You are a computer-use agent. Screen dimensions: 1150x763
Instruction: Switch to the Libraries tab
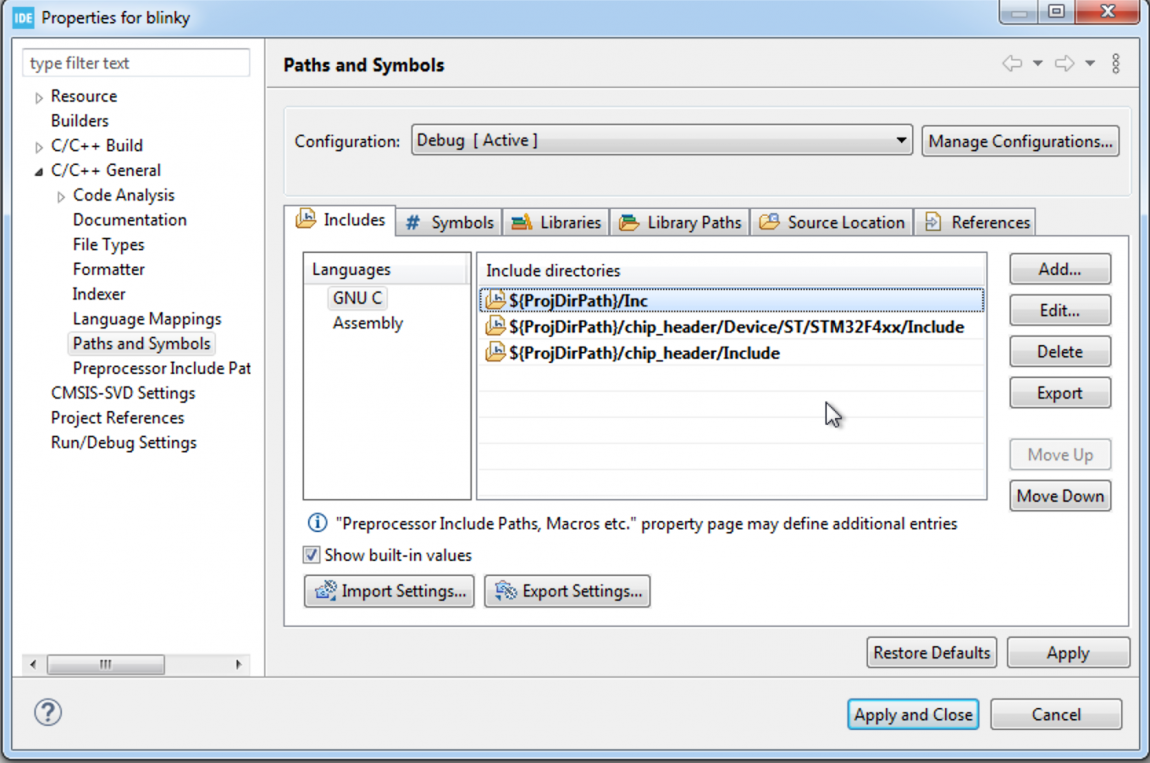click(556, 222)
